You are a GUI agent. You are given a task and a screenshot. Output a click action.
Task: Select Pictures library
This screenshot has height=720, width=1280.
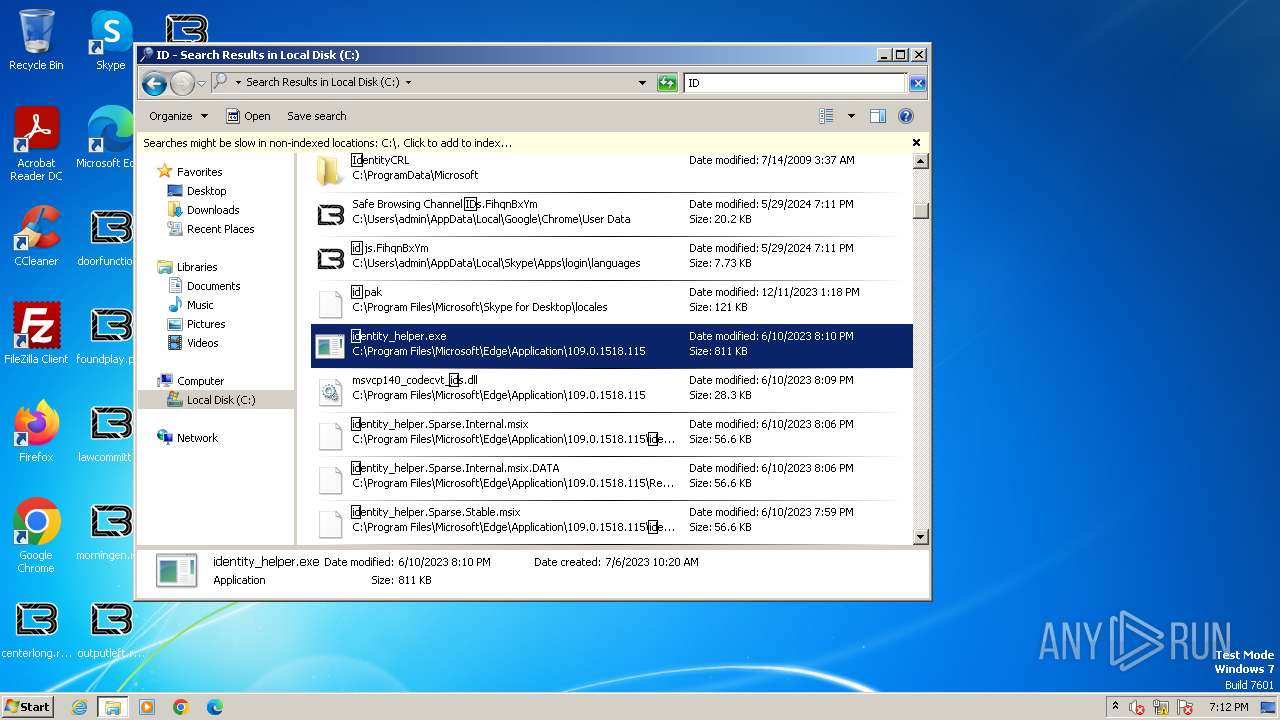coord(206,324)
